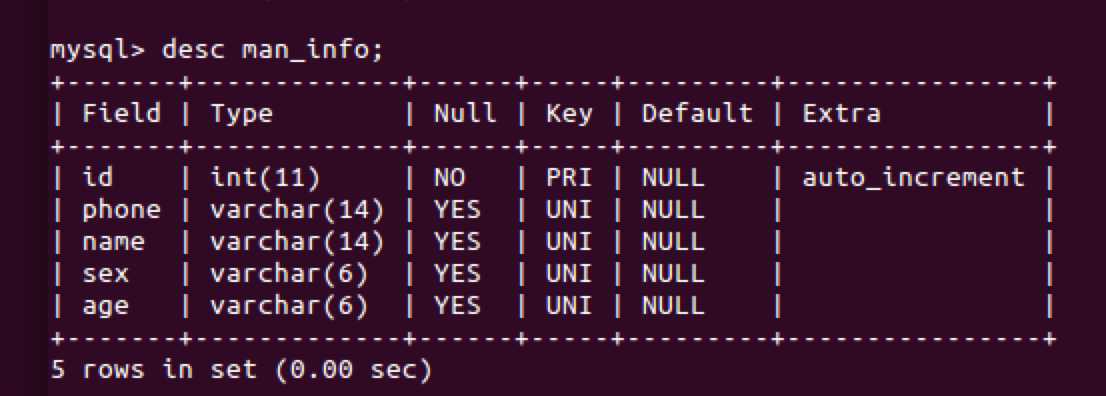This screenshot has height=396, width=1106.
Task: Select the Field column header
Action: [x=121, y=114]
